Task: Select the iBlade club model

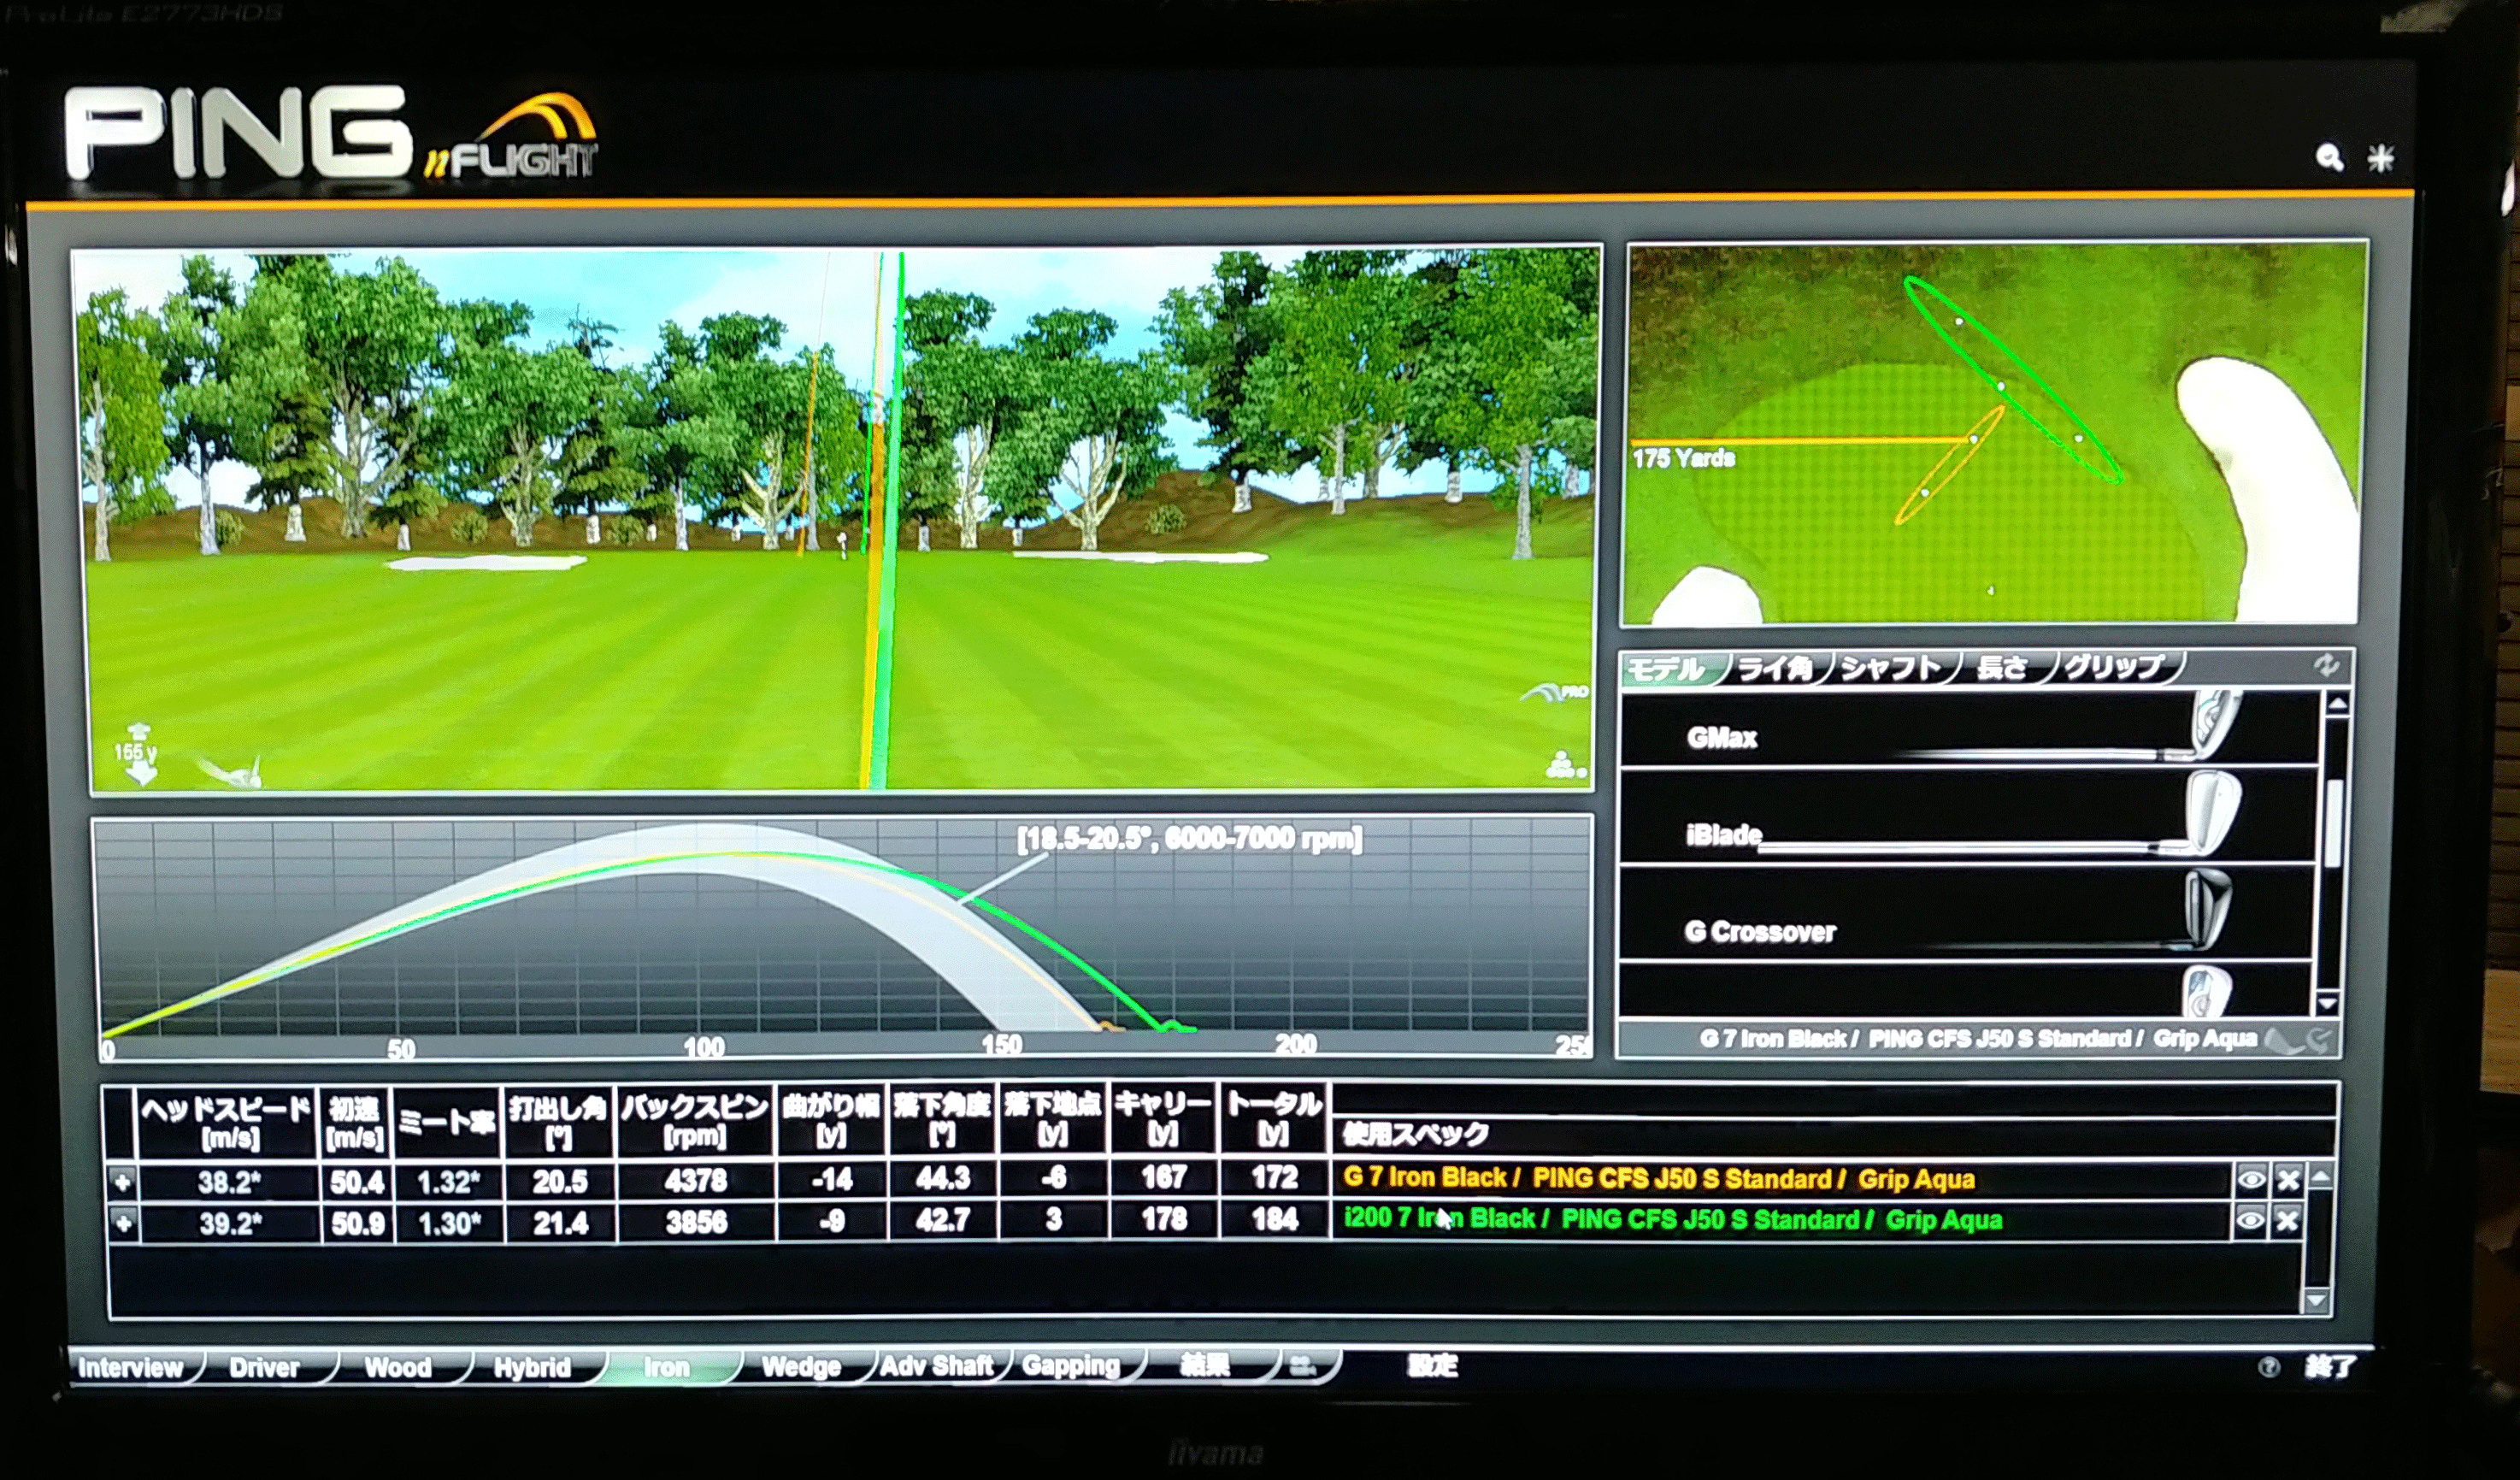Action: tap(1967, 817)
